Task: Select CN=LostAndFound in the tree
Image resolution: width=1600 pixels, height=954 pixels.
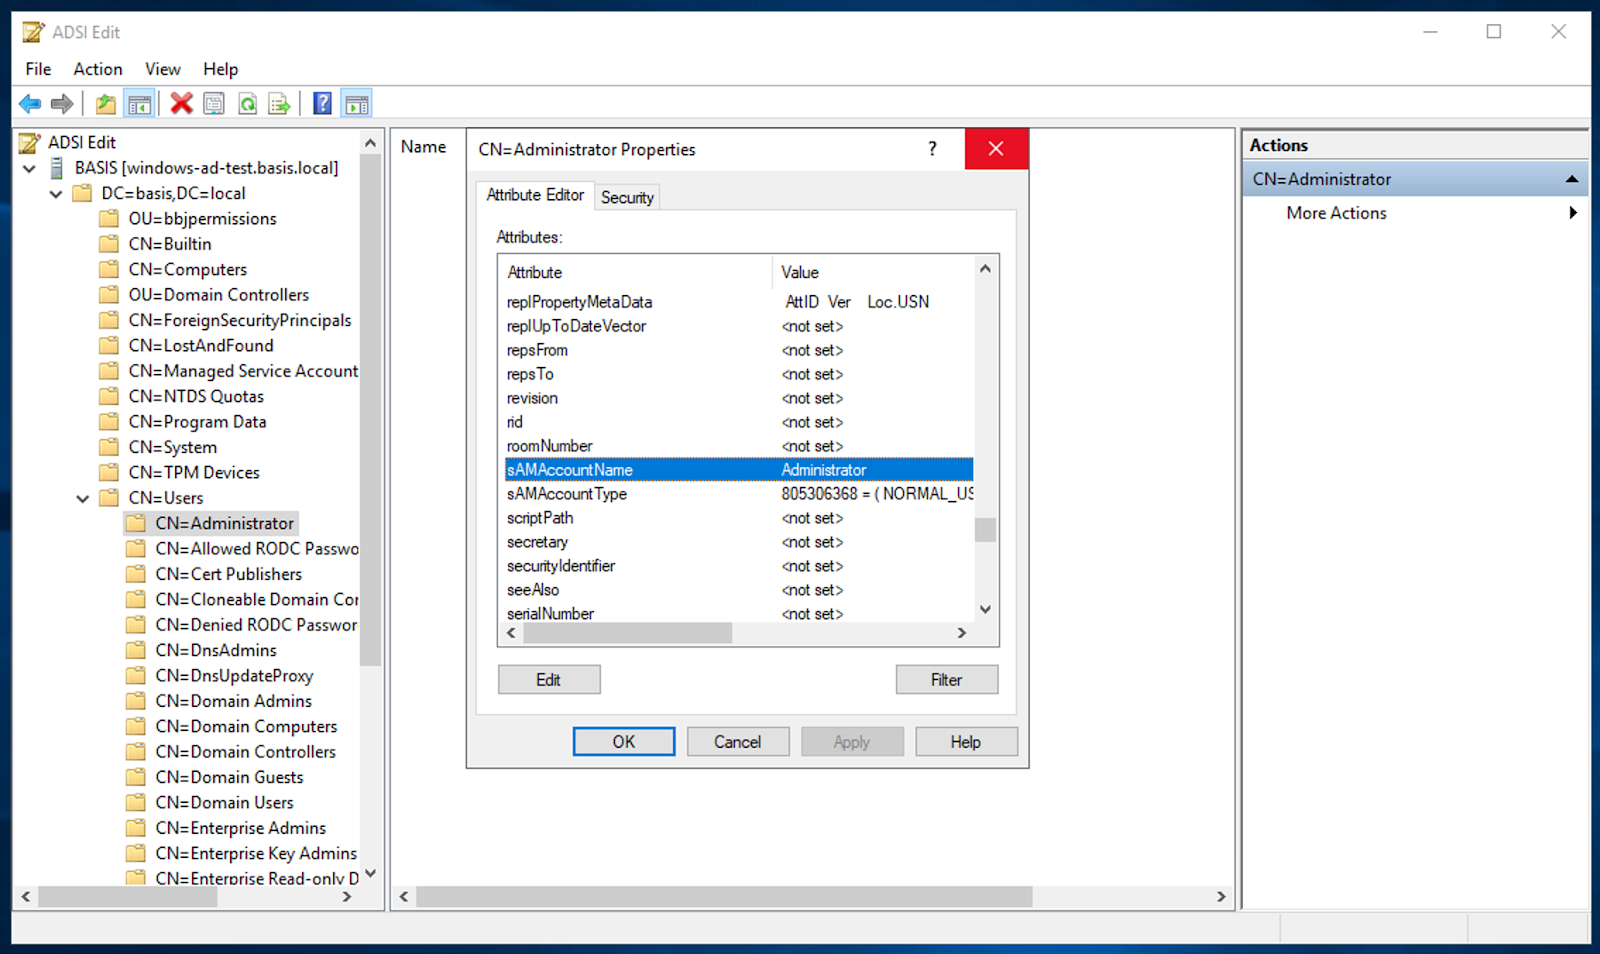Action: point(201,346)
